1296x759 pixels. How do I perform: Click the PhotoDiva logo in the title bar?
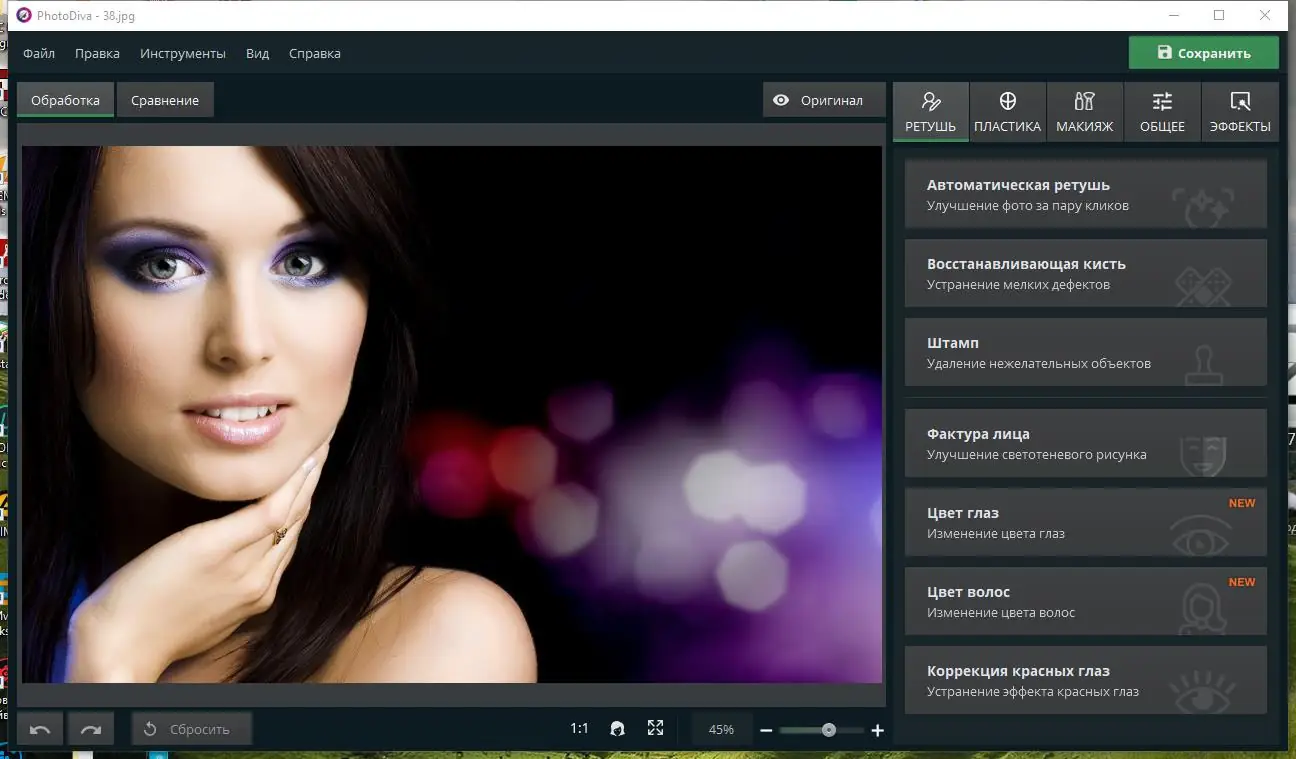(x=24, y=14)
